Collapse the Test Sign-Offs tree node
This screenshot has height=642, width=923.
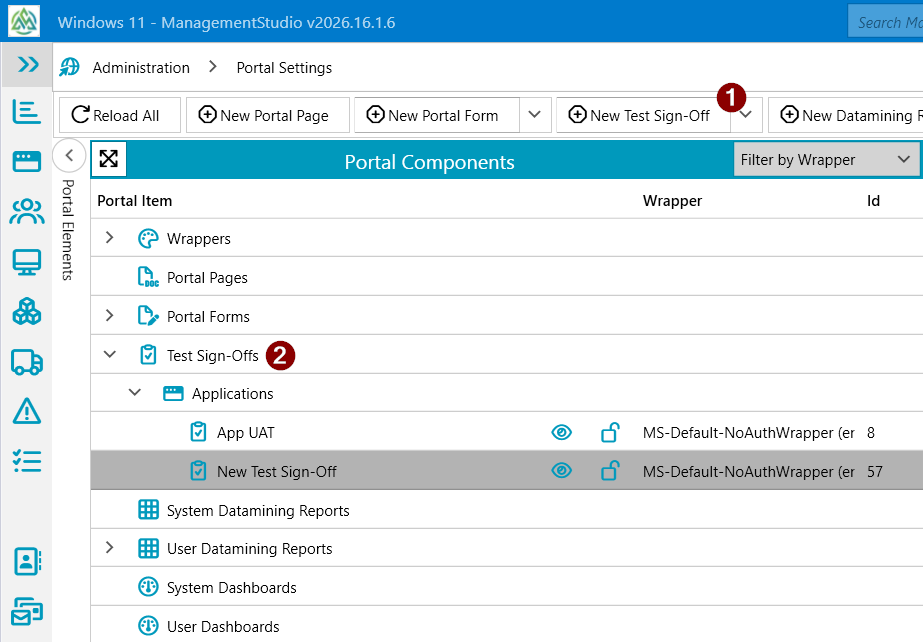click(x=109, y=354)
